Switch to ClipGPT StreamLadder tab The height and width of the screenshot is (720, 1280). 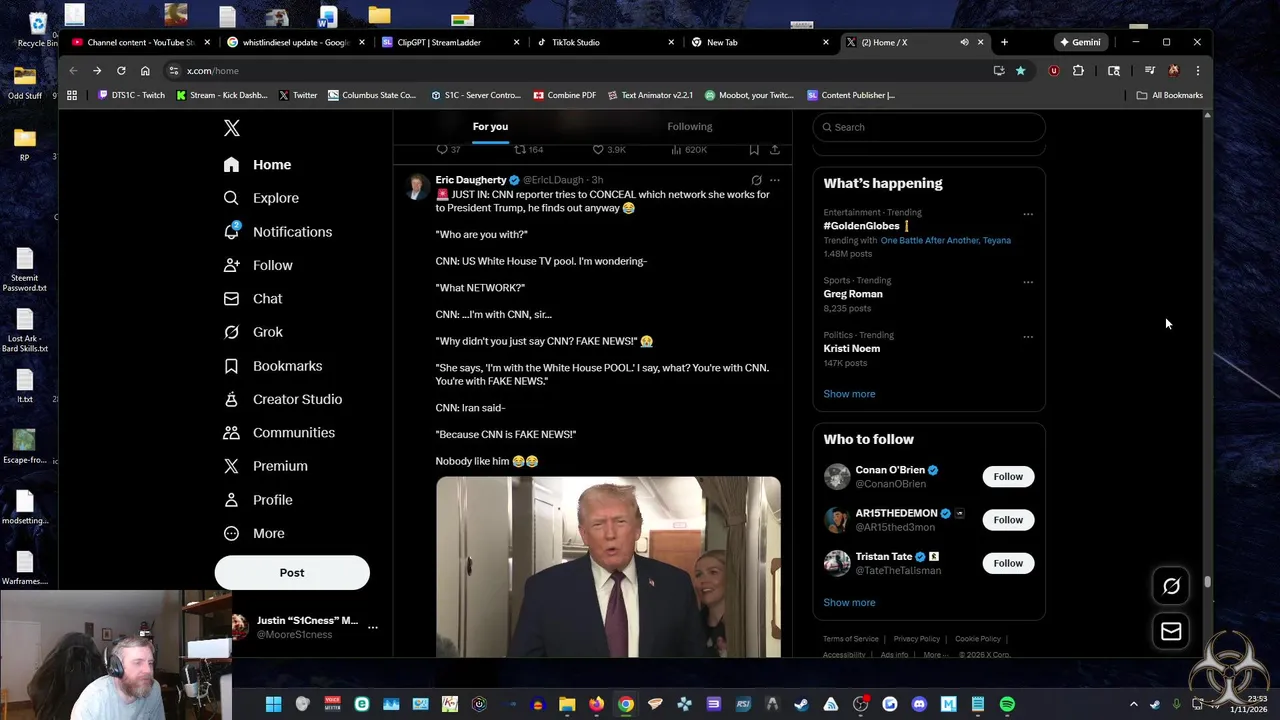450,42
